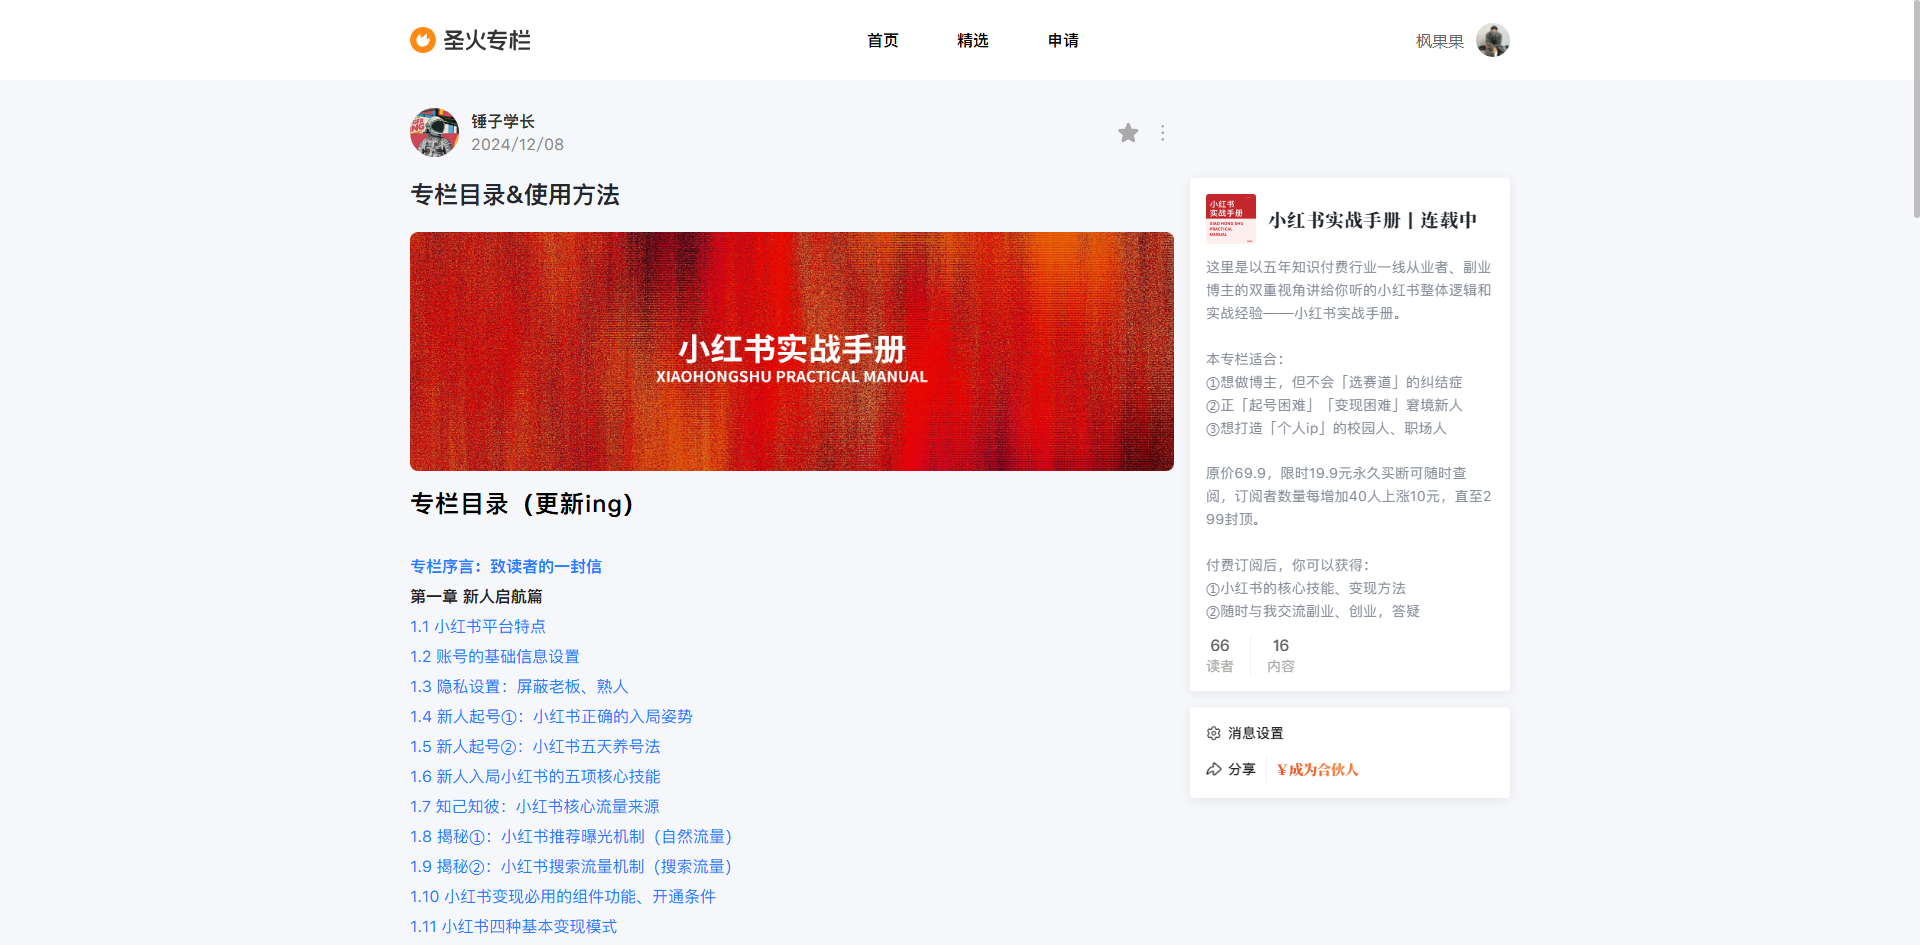Screen dimensions: 1920x945
Task: Click the 分享 share arrow icon
Action: pyautogui.click(x=1214, y=769)
